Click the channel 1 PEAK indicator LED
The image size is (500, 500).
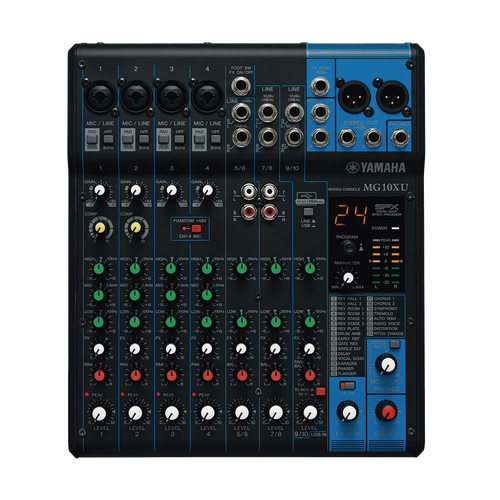(x=87, y=394)
